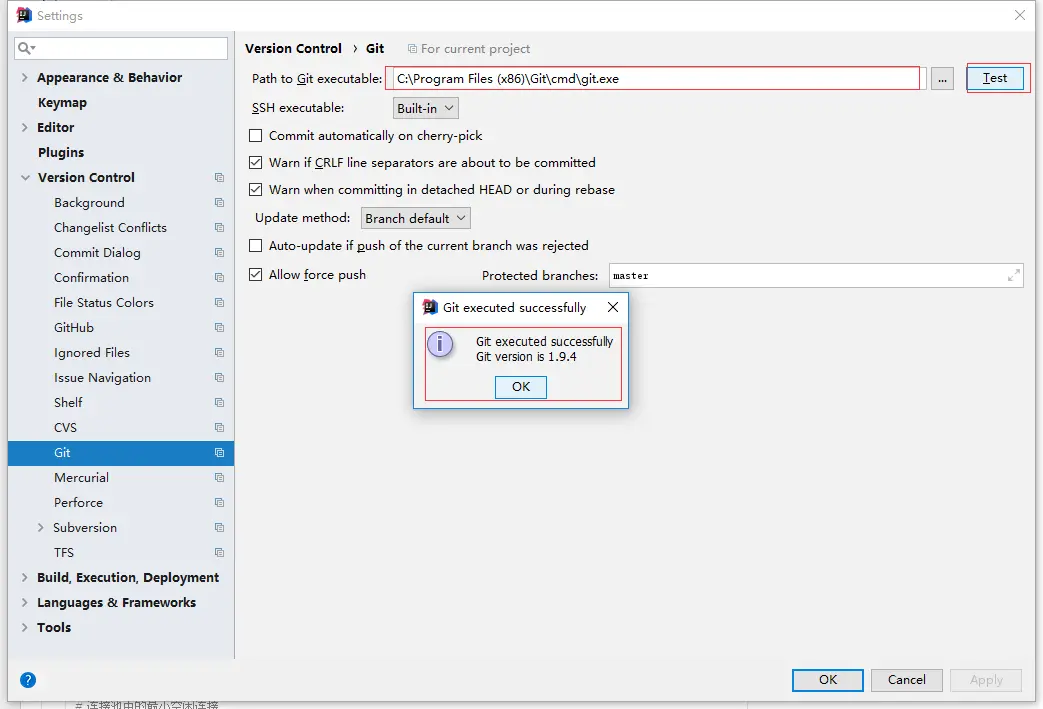Click Version Control in the breadcrumb
Image resolution: width=1043 pixels, height=709 pixels.
(293, 49)
